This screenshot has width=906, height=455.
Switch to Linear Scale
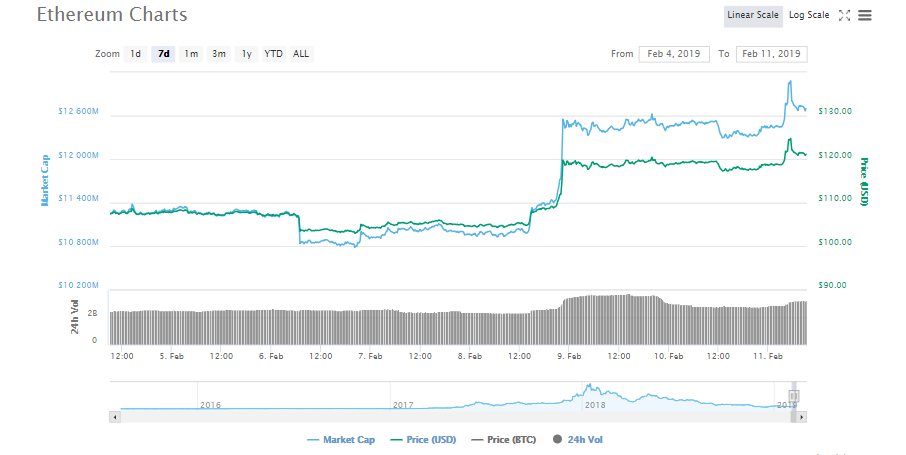click(753, 16)
